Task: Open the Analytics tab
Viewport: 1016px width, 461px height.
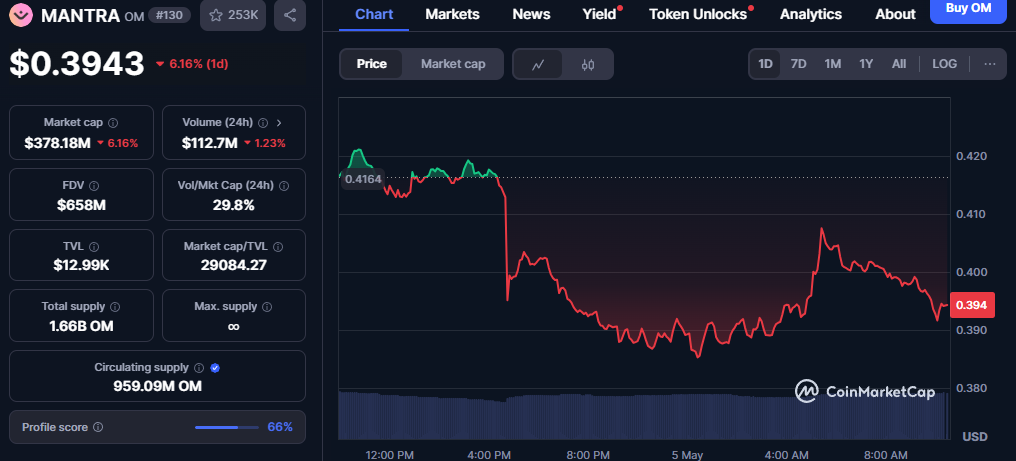Action: pyautogui.click(x=811, y=14)
